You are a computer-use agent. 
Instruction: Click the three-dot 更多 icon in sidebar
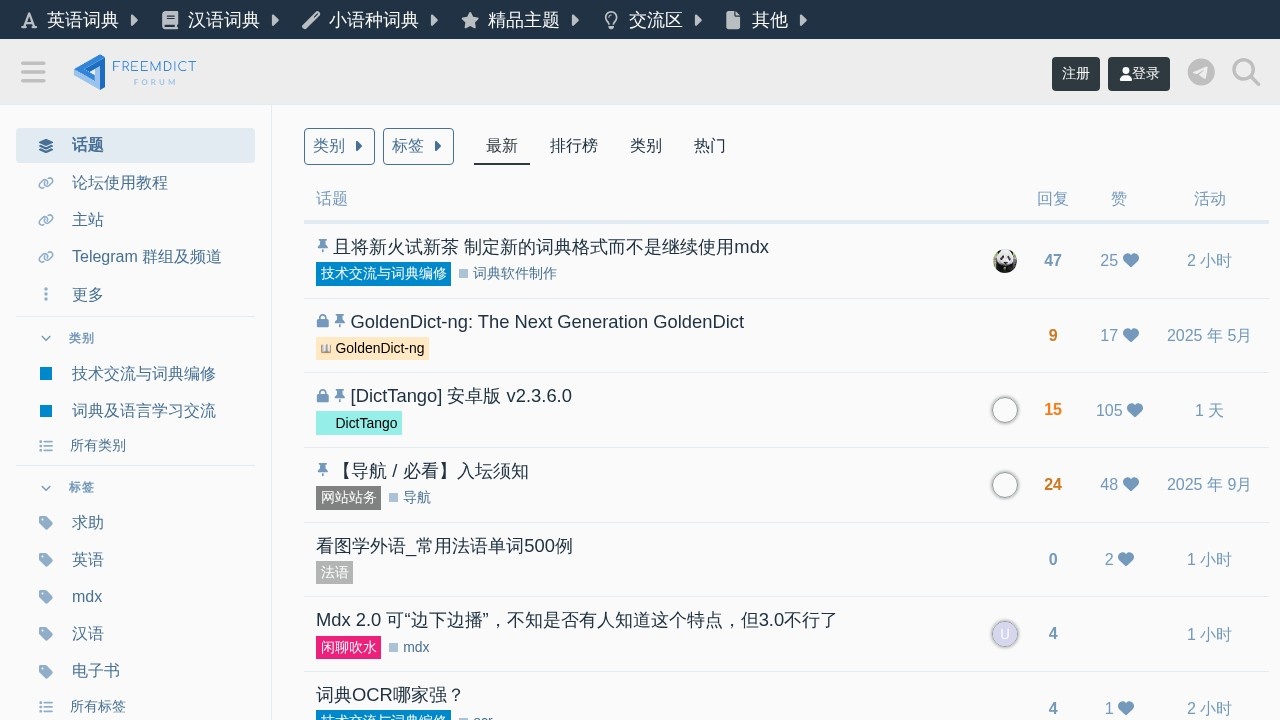46,294
